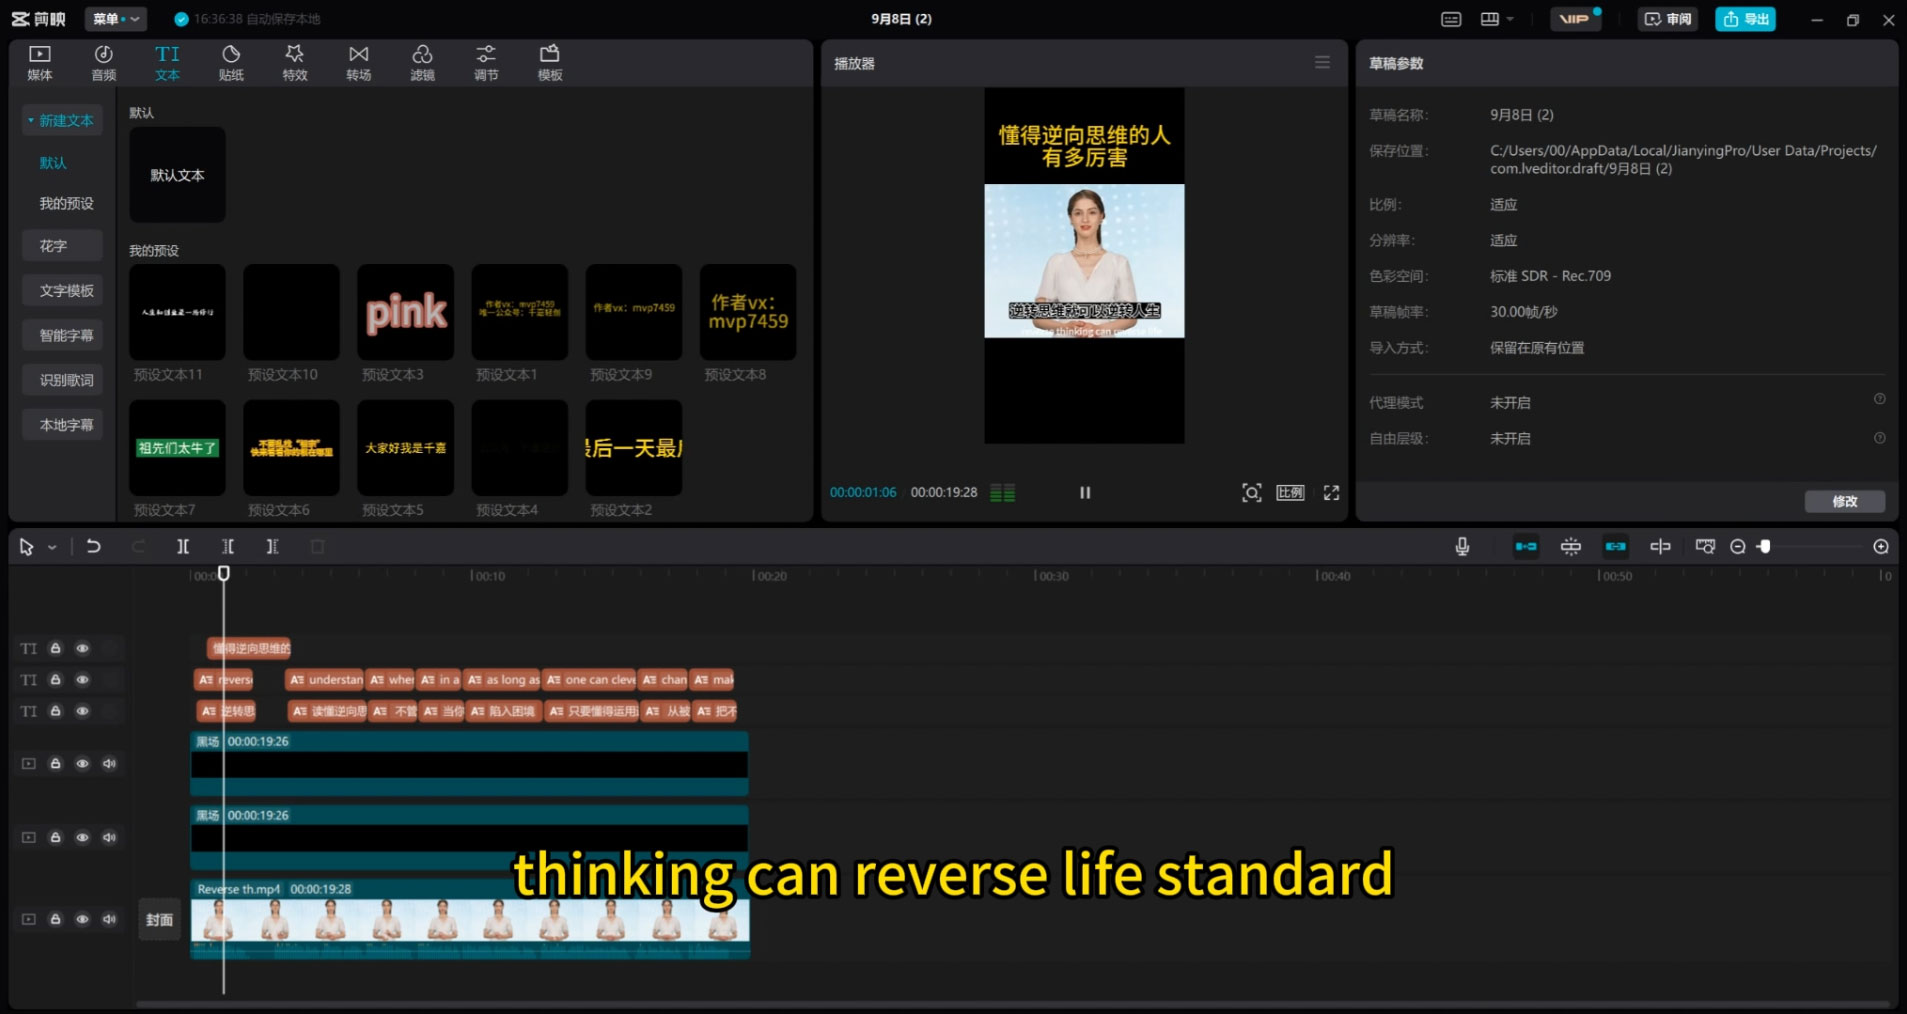Click the undo arrow icon
Image resolution: width=1907 pixels, height=1014 pixels.
click(93, 546)
